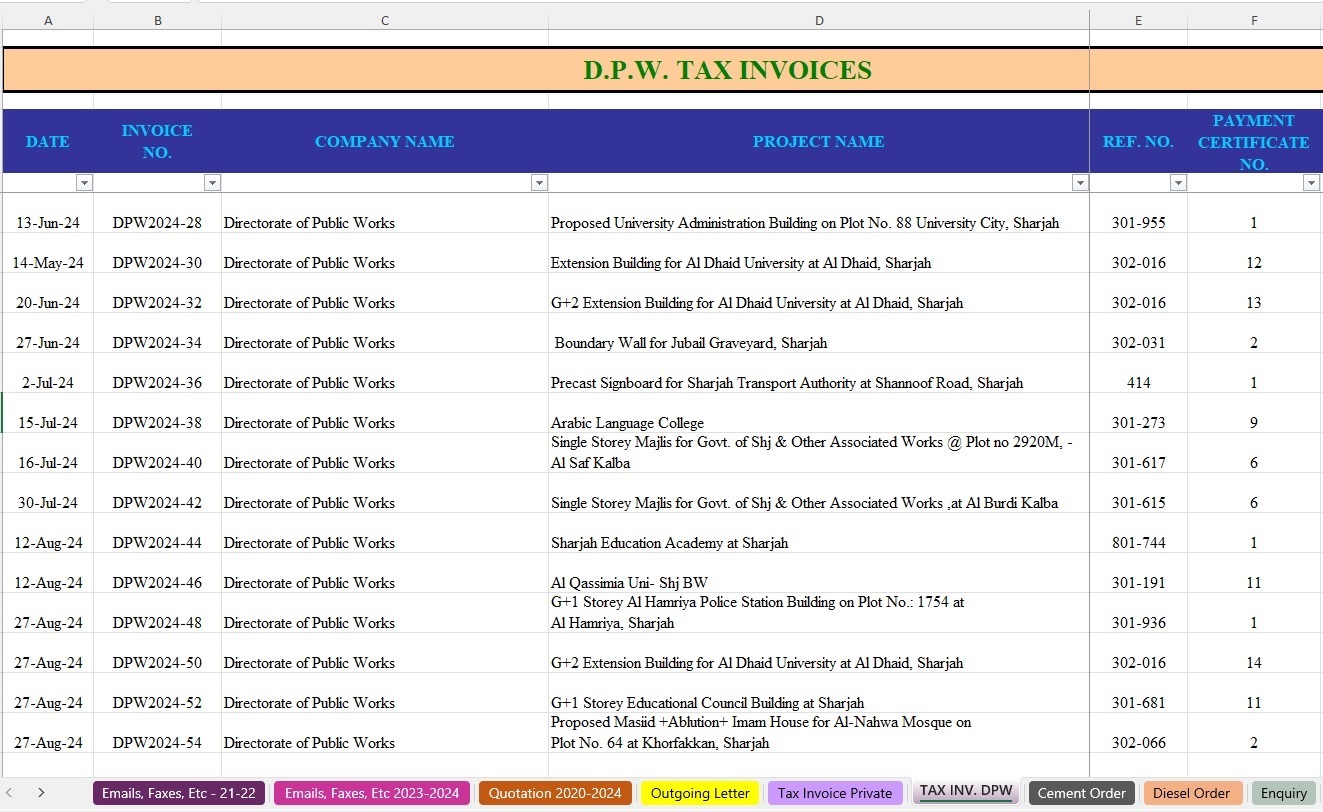
Task: Click the PAYMENT CERTIFICATE NO. header cell
Action: click(1254, 141)
